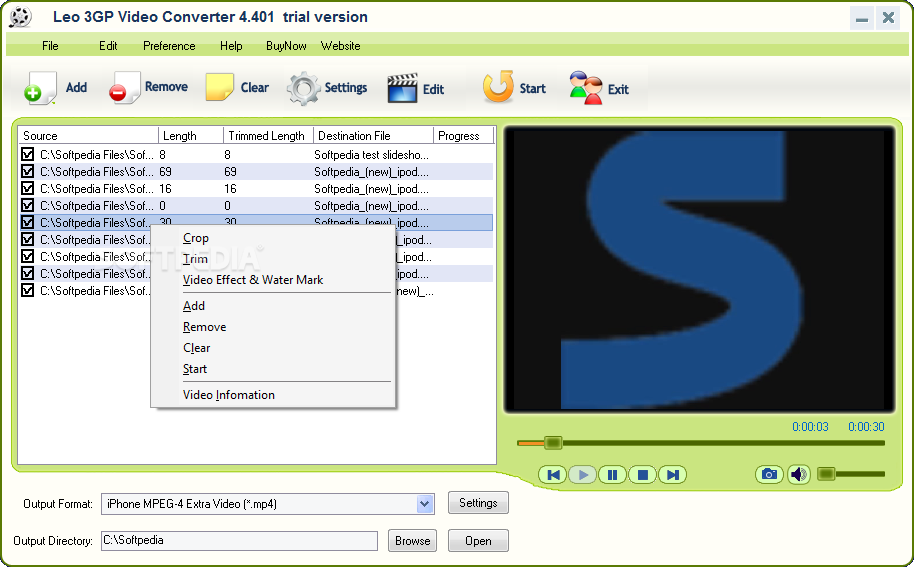
Task: Click the Output Directory text field
Action: [239, 541]
